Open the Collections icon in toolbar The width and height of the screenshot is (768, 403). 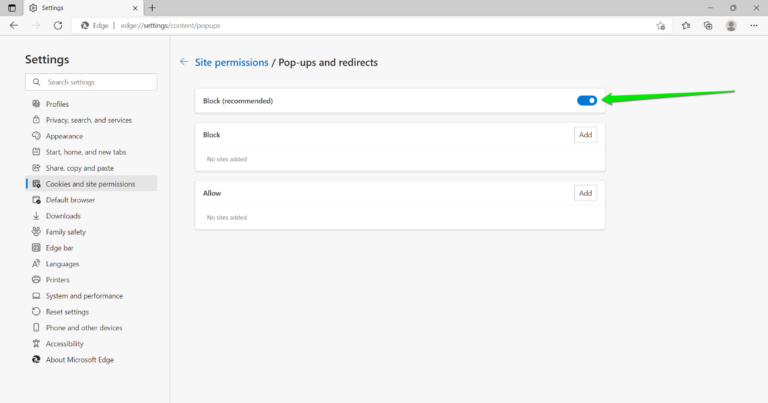[x=708, y=25]
